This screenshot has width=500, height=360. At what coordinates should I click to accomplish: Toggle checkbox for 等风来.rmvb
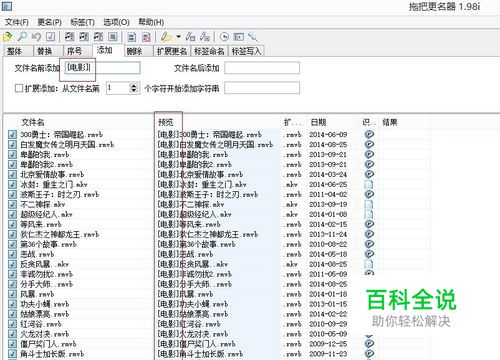coord(12,224)
